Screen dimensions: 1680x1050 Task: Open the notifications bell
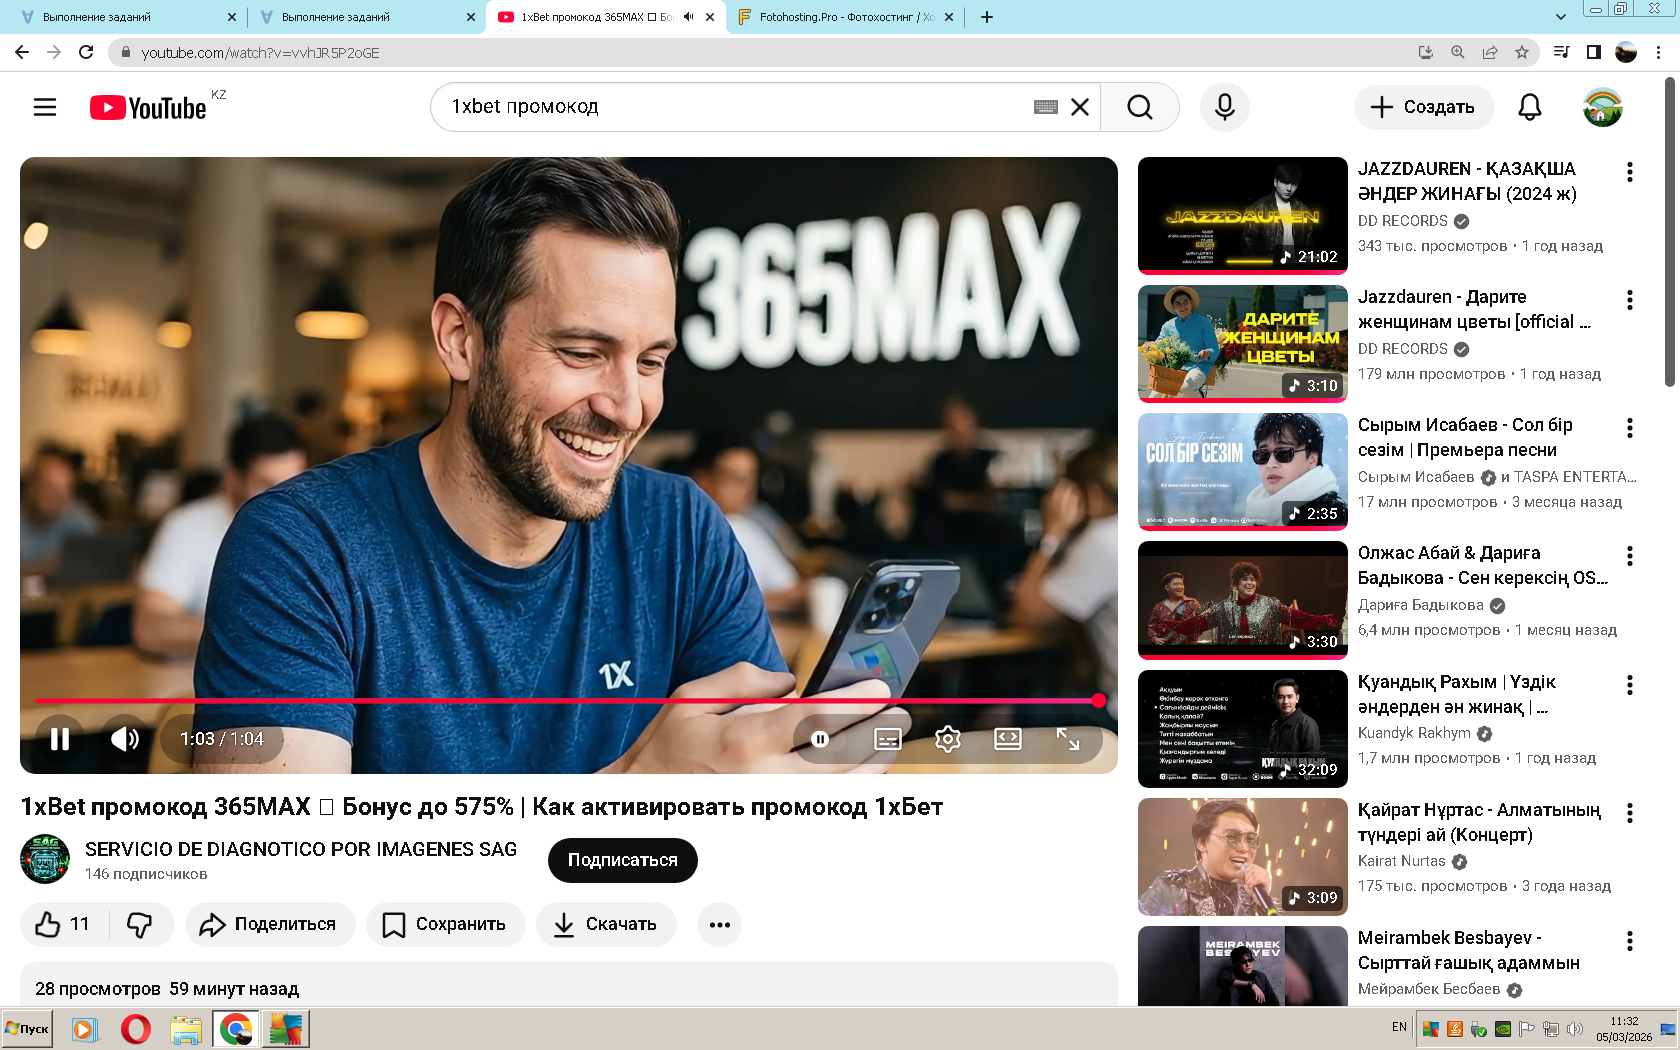point(1529,107)
